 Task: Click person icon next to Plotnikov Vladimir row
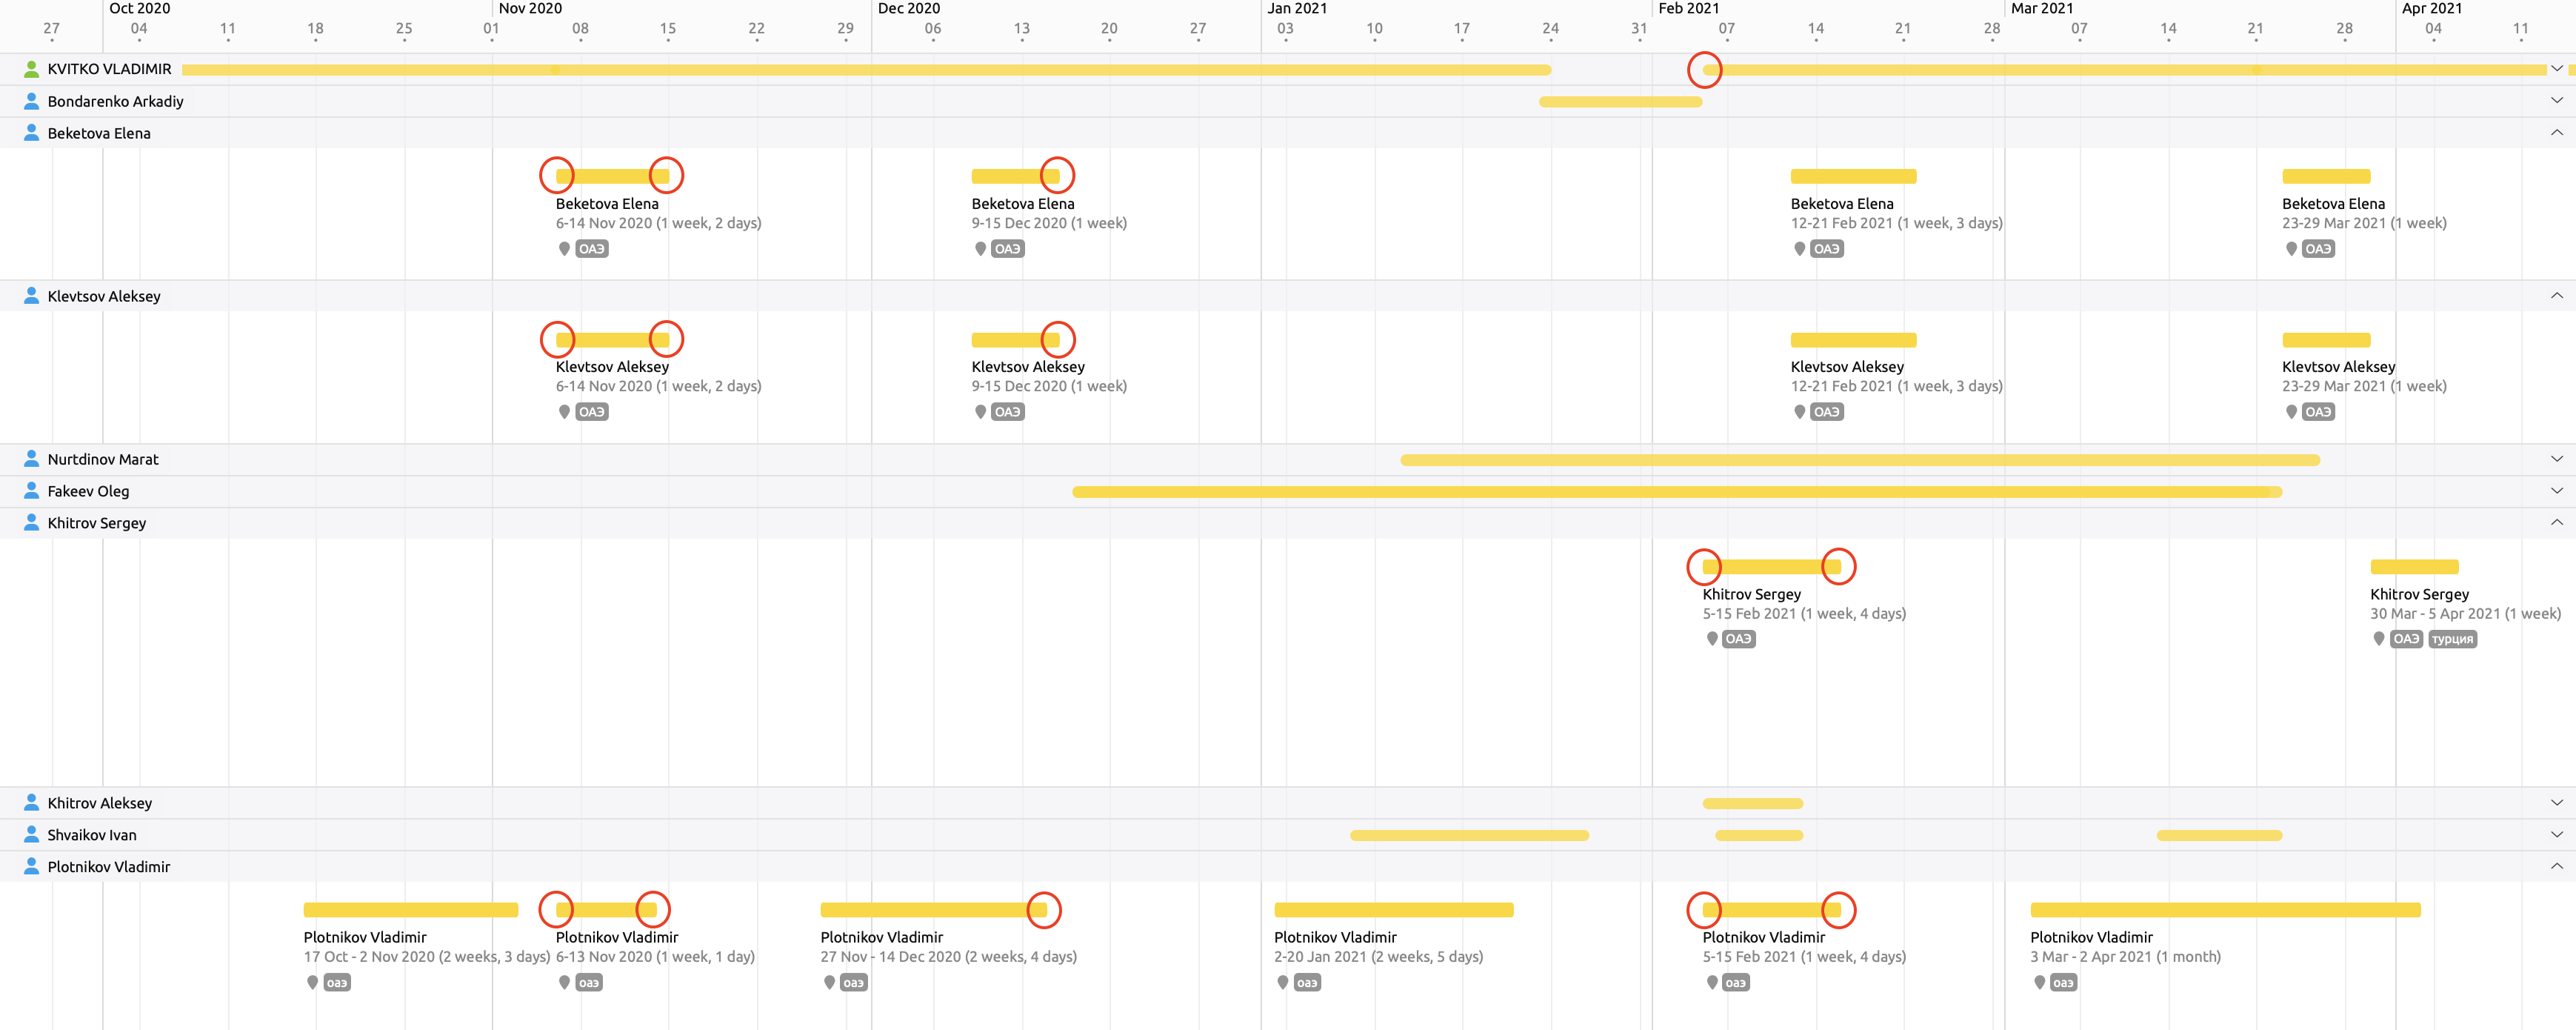point(31,867)
